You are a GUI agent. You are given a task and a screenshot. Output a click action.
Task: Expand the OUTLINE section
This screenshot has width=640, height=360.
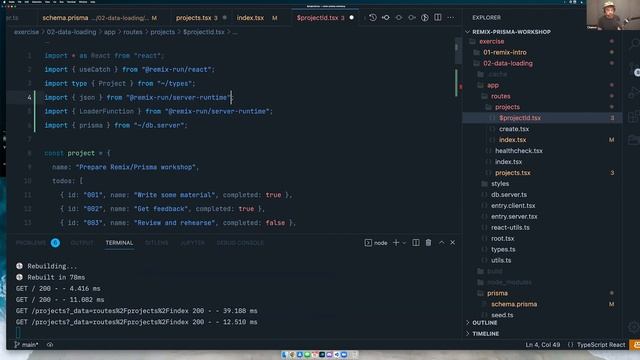tap(484, 323)
